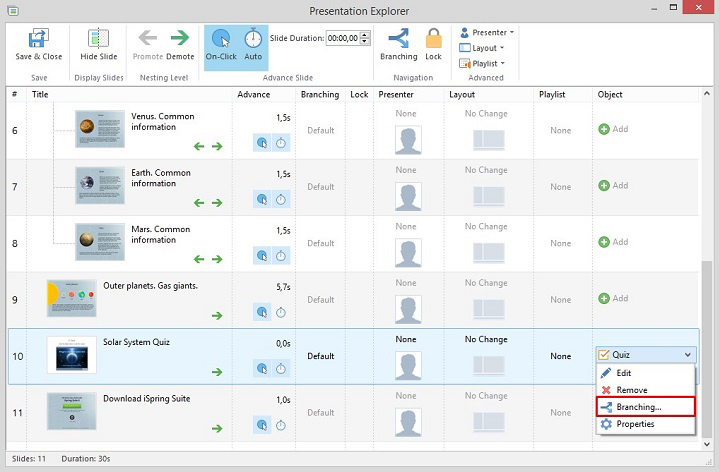Viewport: 719px width, 472px height.
Task: Select the Download iSpring Suite slide thumbnail
Action: click(x=72, y=410)
